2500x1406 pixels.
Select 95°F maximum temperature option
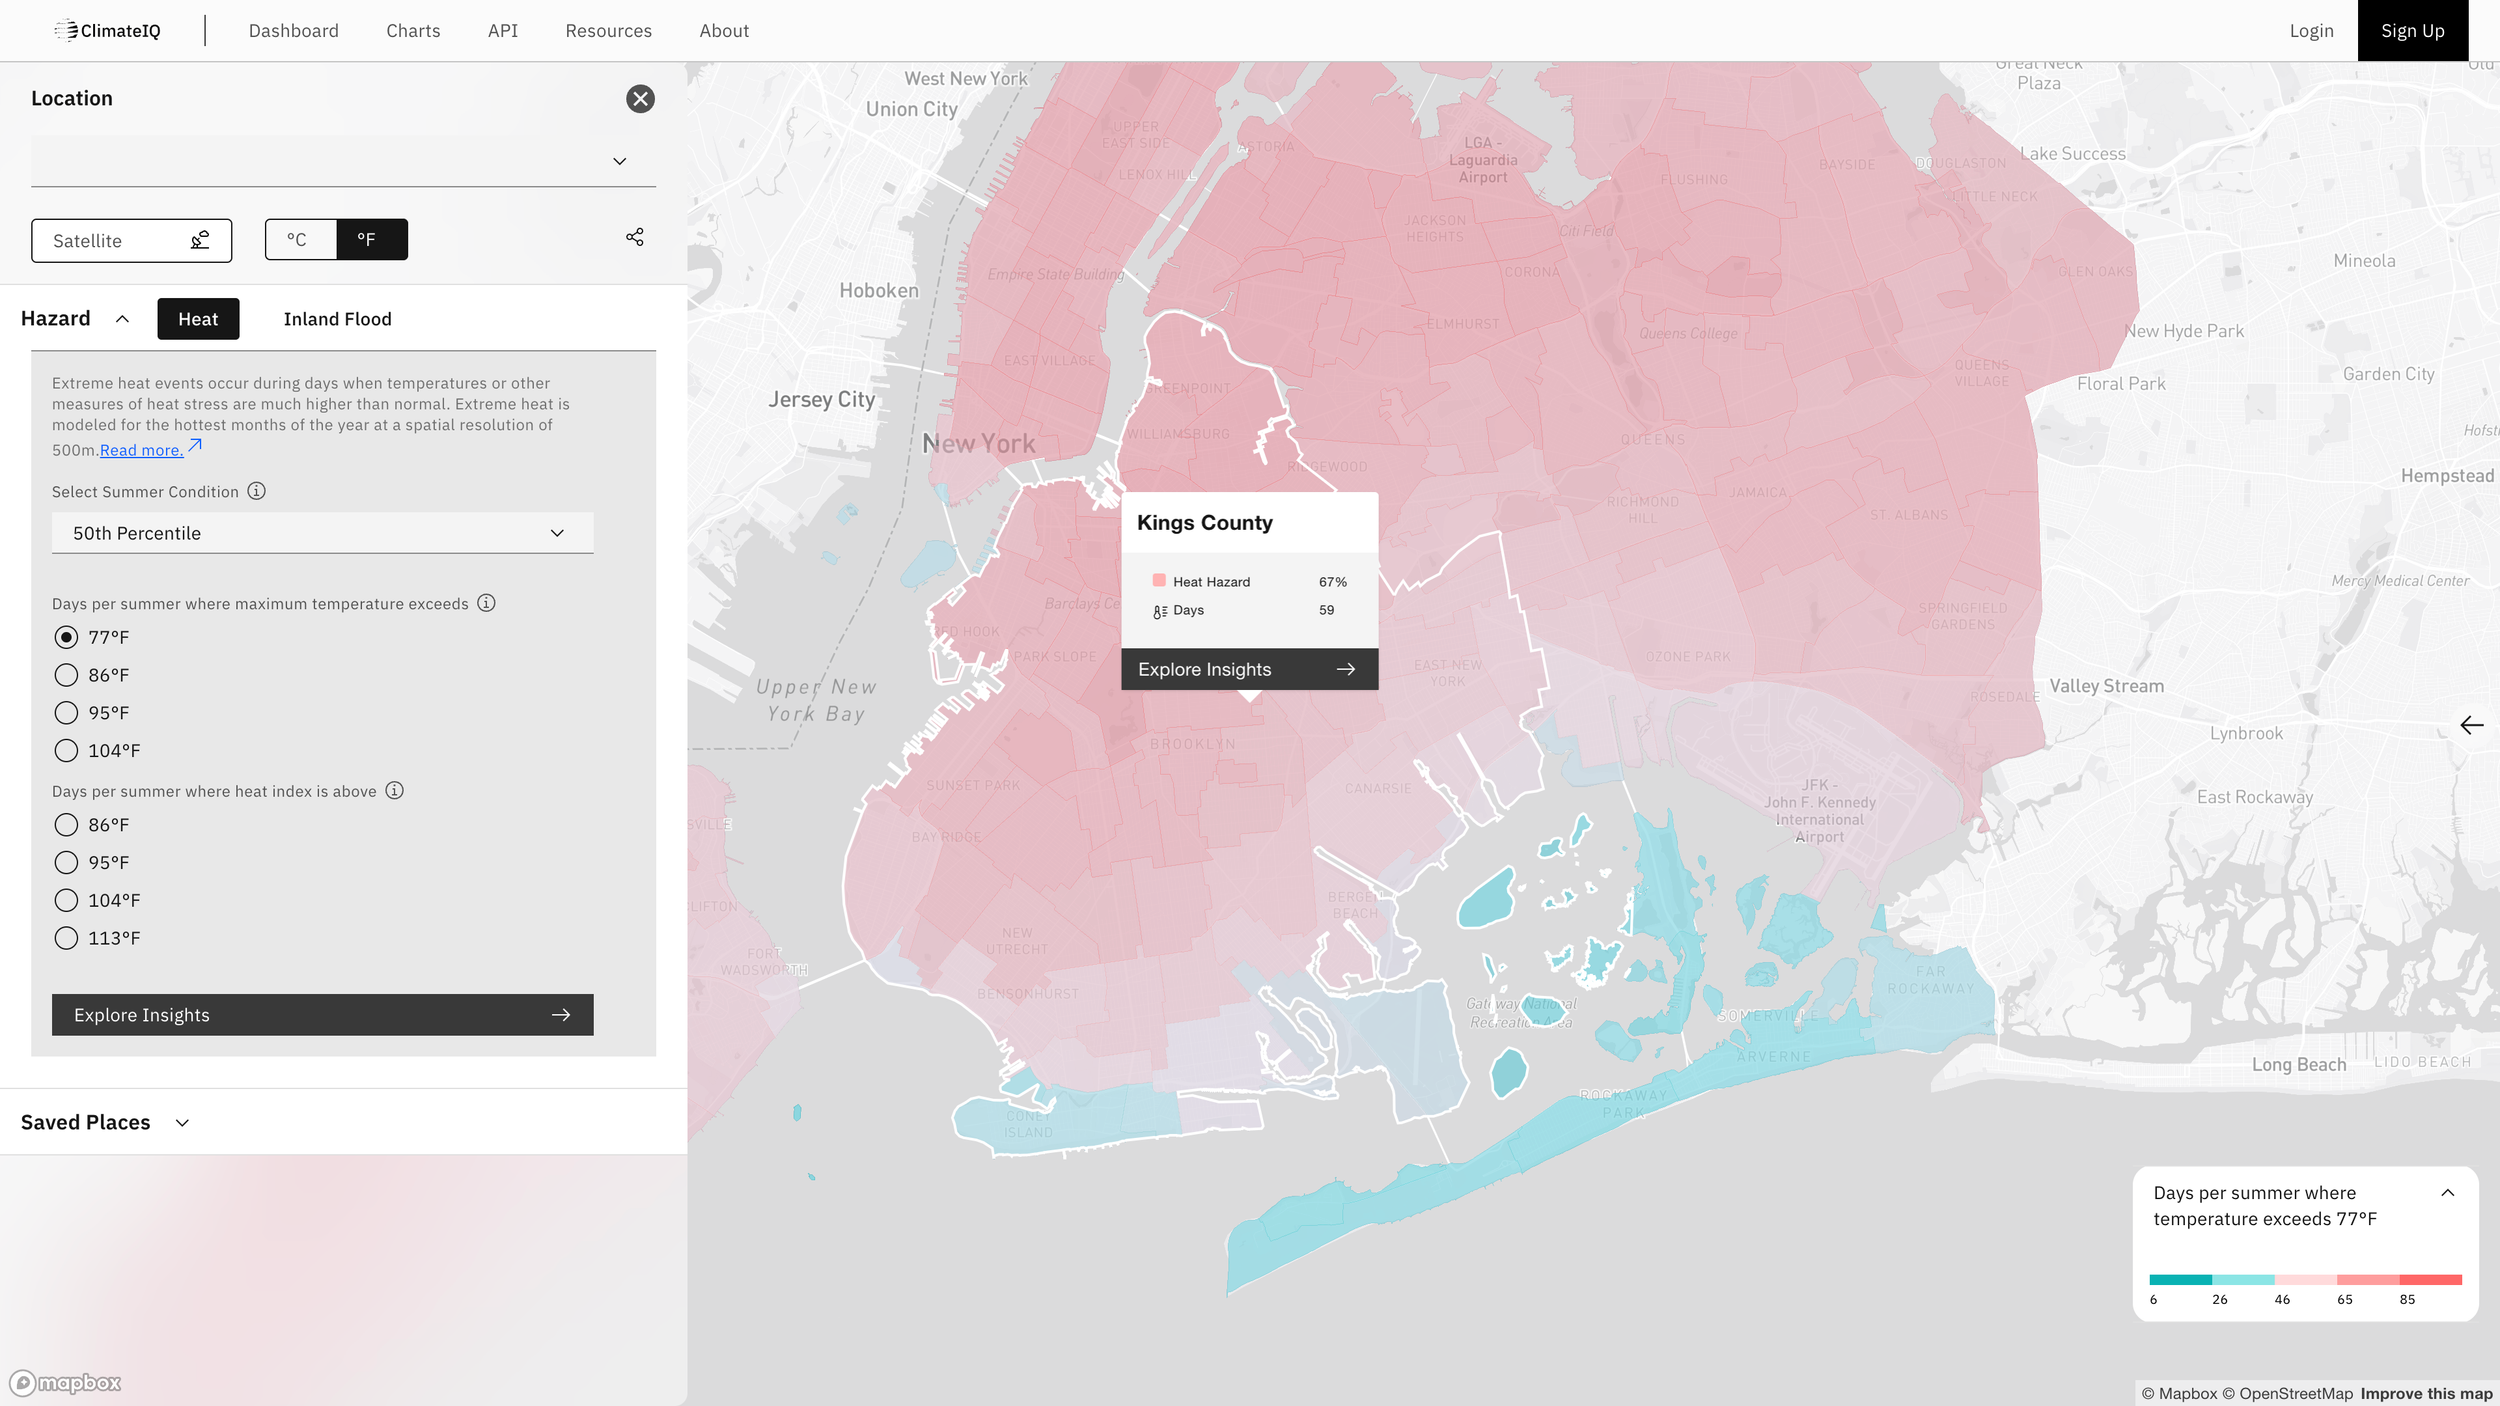[66, 713]
